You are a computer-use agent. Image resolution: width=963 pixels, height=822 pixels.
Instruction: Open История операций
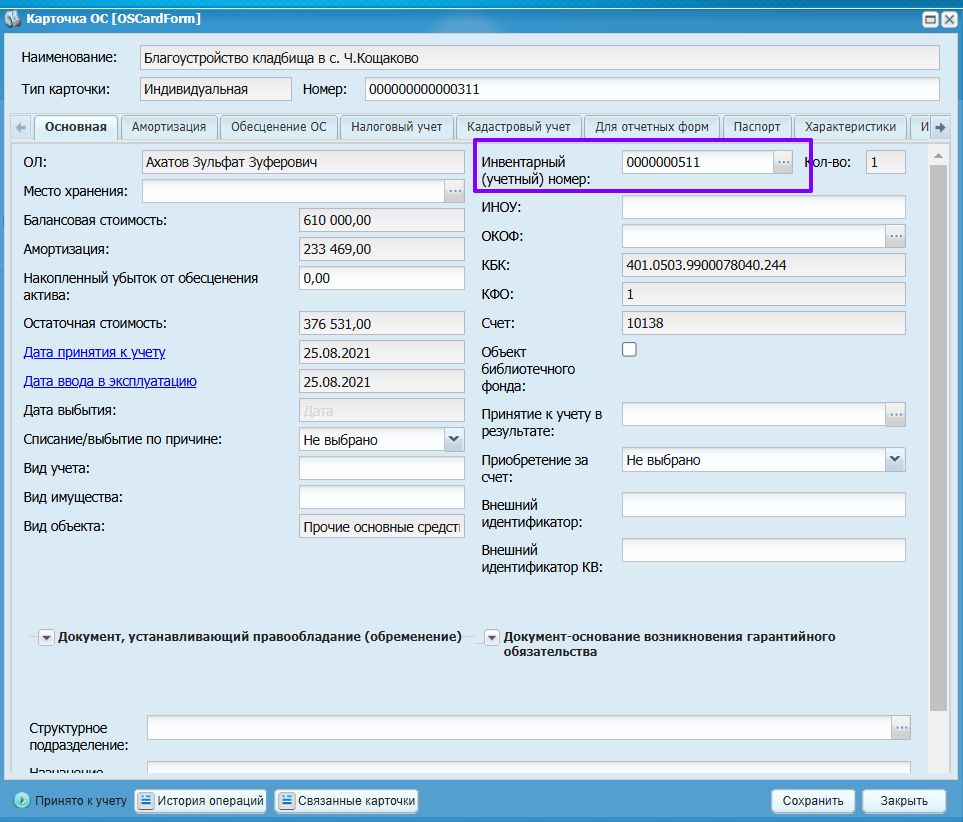[x=201, y=800]
